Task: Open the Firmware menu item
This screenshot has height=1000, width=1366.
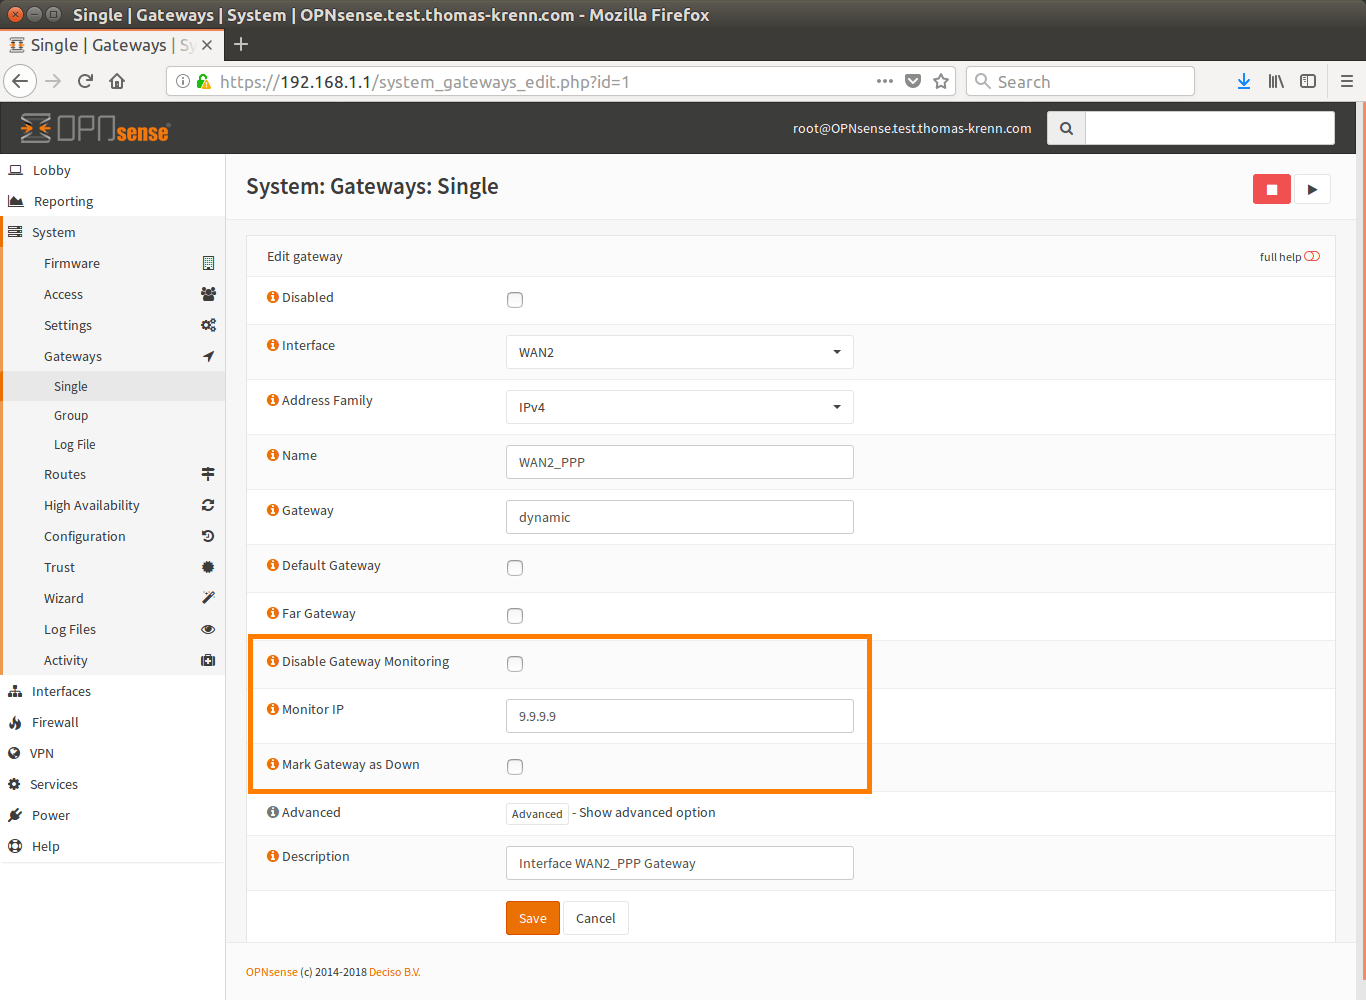Action: (x=72, y=263)
